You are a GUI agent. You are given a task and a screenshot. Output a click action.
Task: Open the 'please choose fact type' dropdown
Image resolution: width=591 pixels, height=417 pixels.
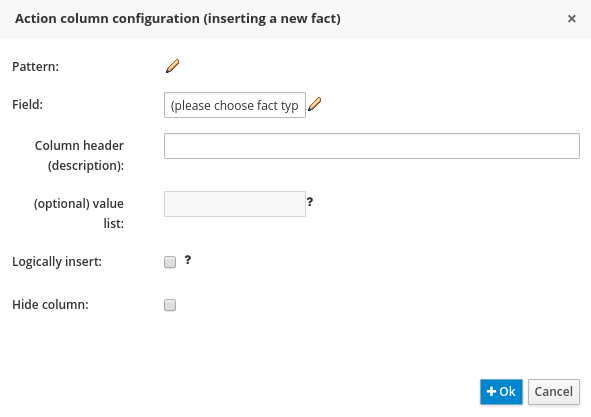(235, 105)
